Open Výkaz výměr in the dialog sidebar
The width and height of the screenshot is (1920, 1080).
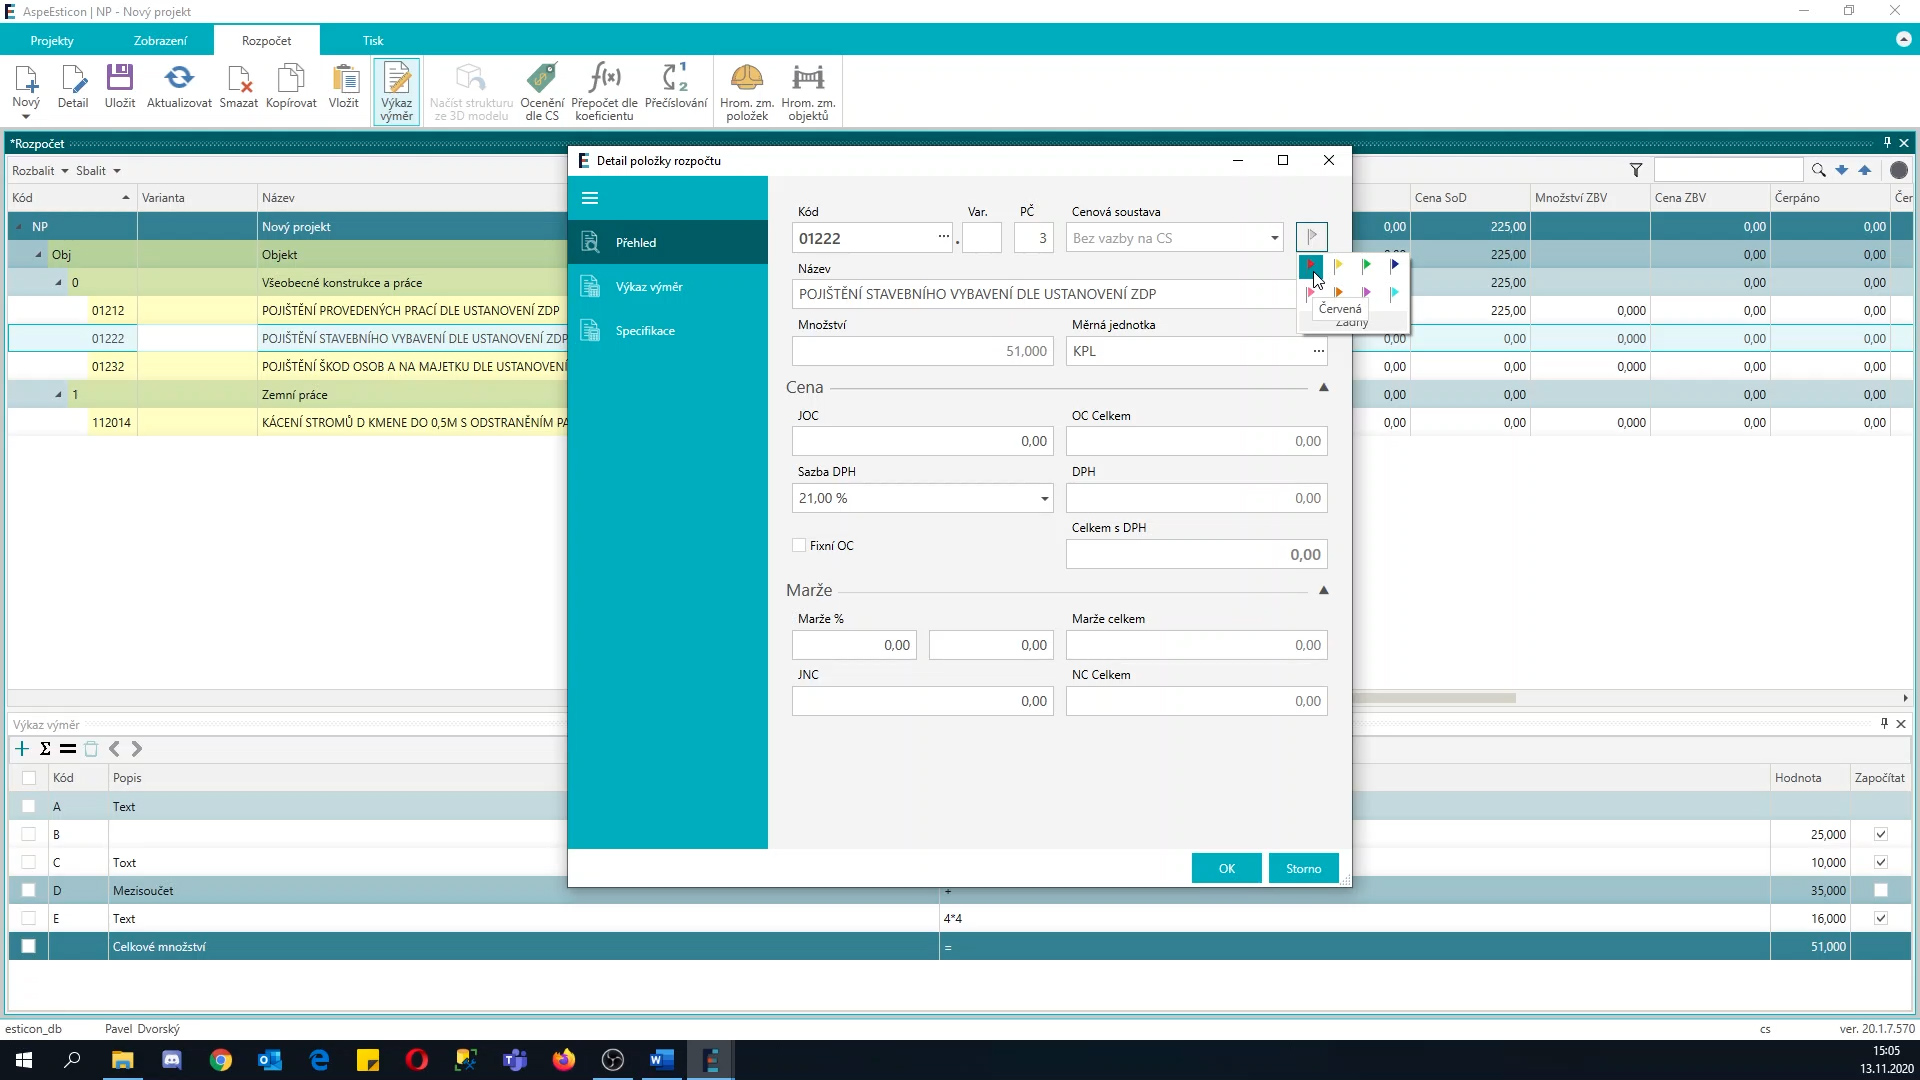click(x=649, y=287)
